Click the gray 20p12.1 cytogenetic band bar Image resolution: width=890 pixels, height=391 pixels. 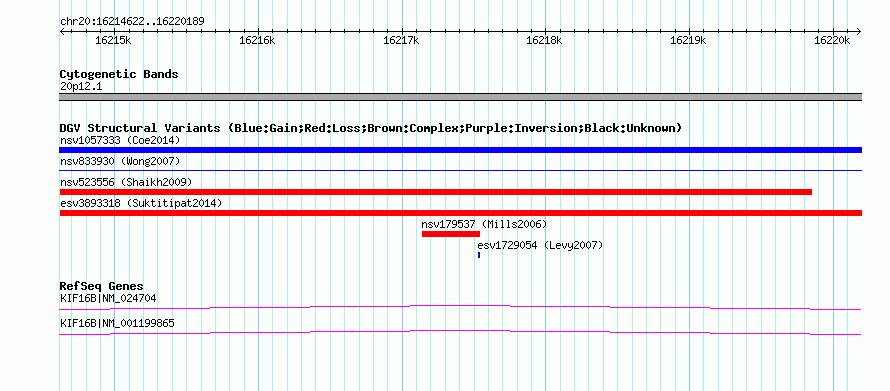(x=460, y=97)
